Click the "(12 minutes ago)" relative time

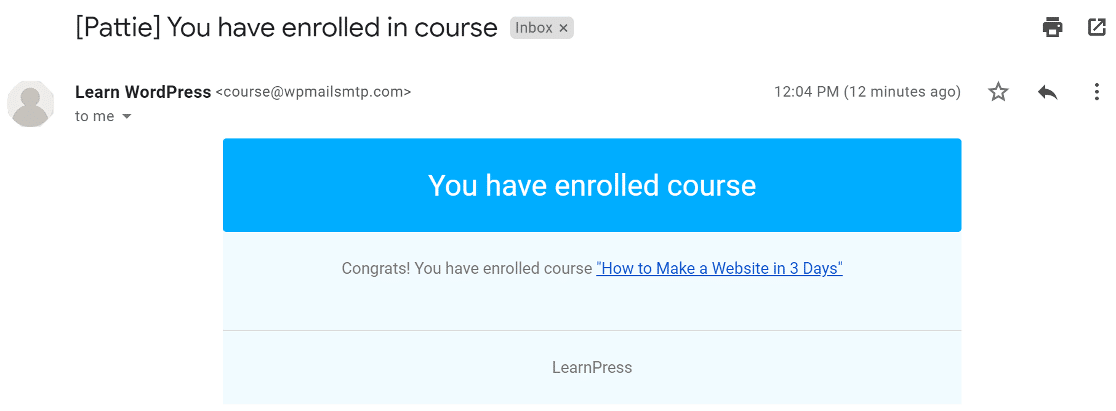902,92
